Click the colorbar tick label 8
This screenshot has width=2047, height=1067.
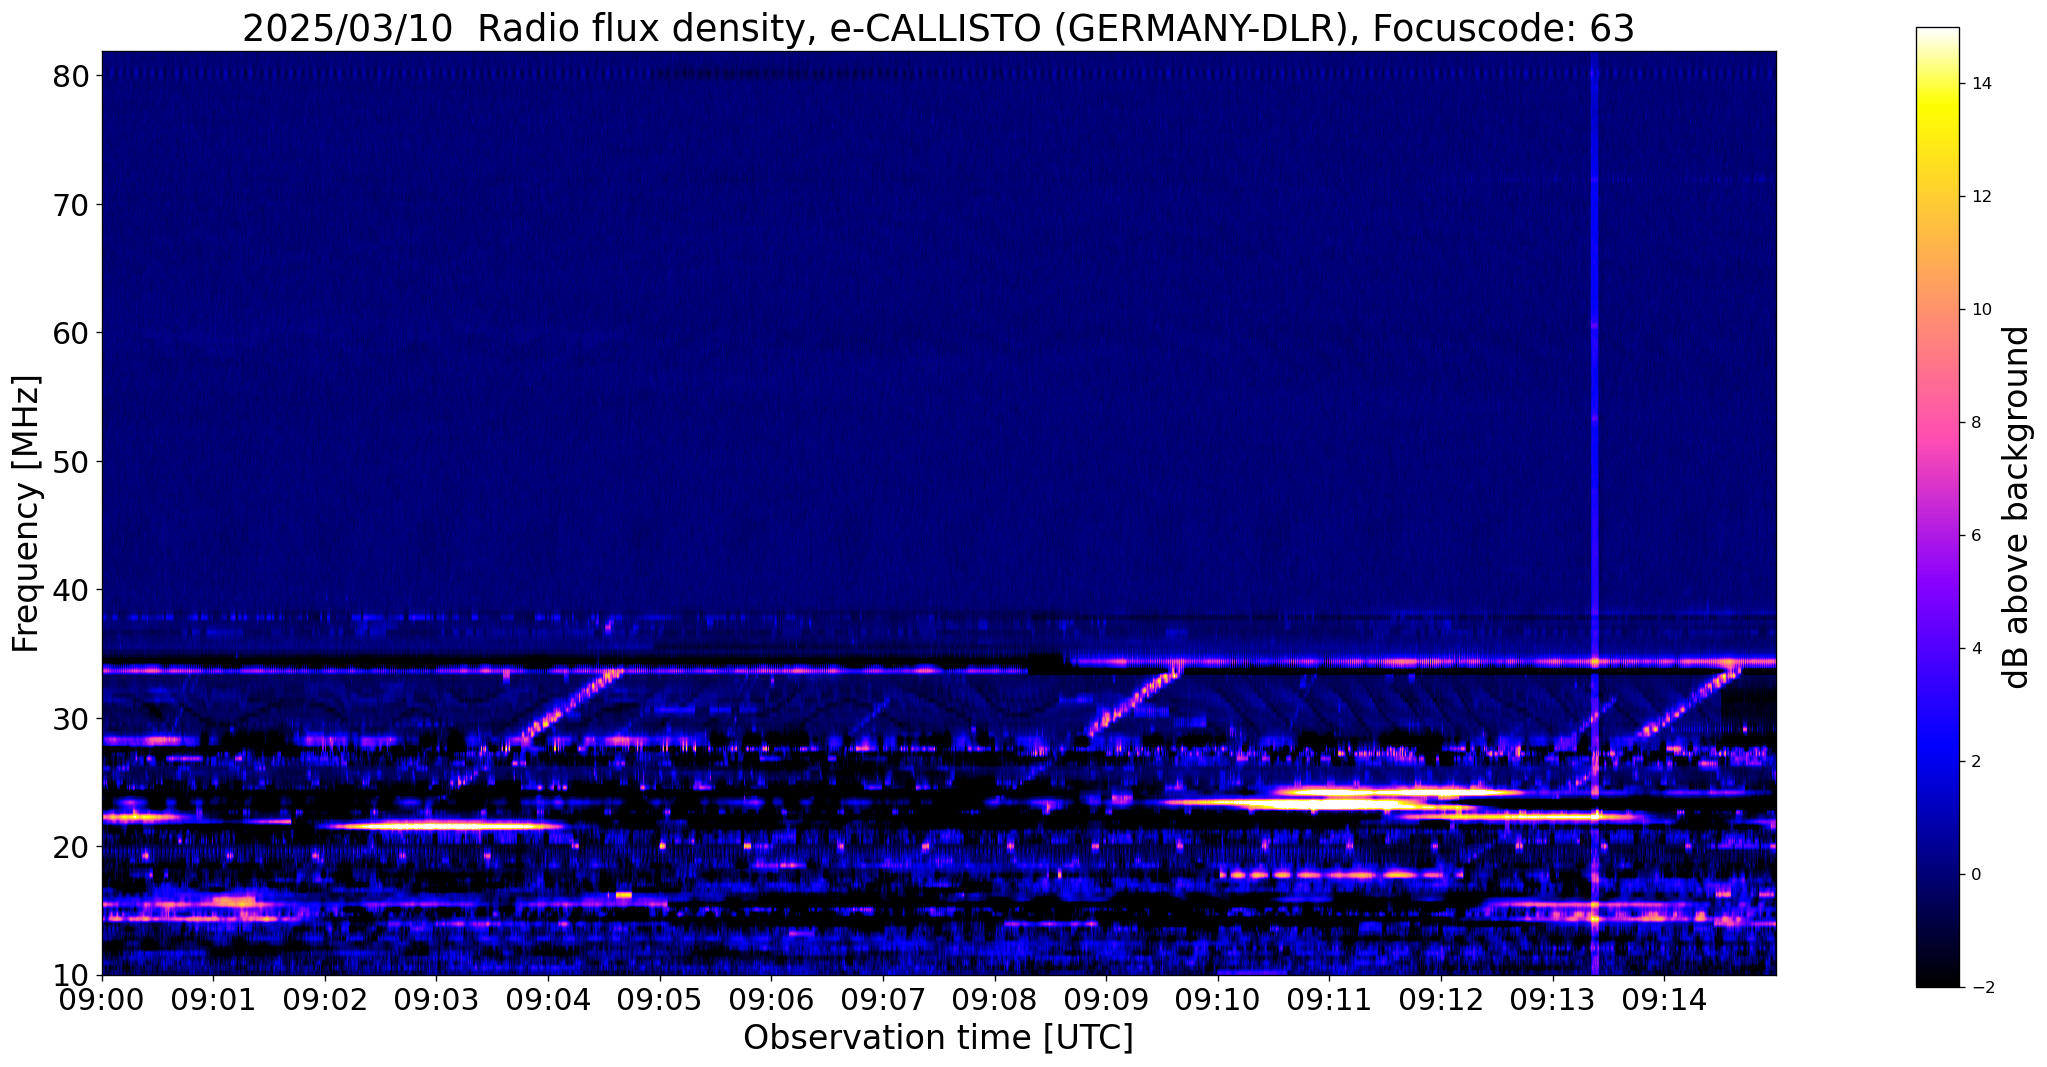tap(1976, 423)
